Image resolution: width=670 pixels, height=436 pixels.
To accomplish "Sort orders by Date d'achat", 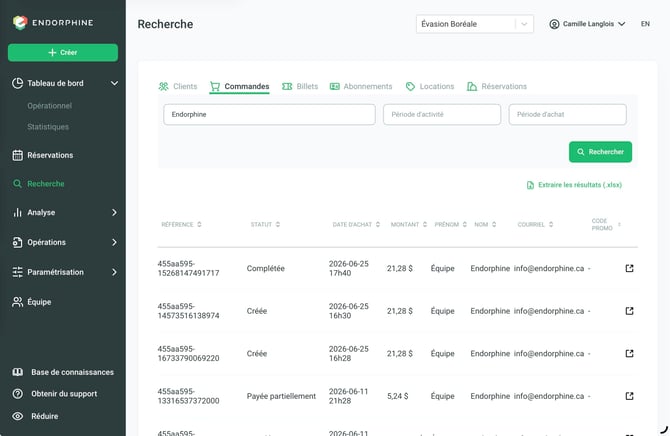I will pyautogui.click(x=378, y=224).
